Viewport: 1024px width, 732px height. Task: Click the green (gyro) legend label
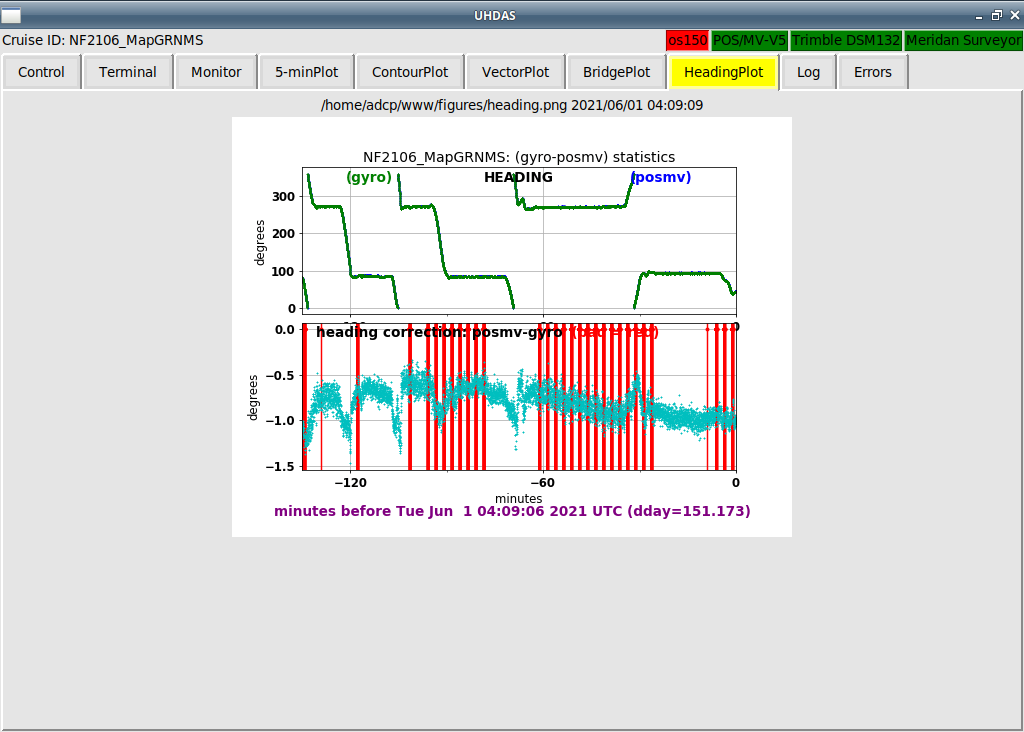369,177
